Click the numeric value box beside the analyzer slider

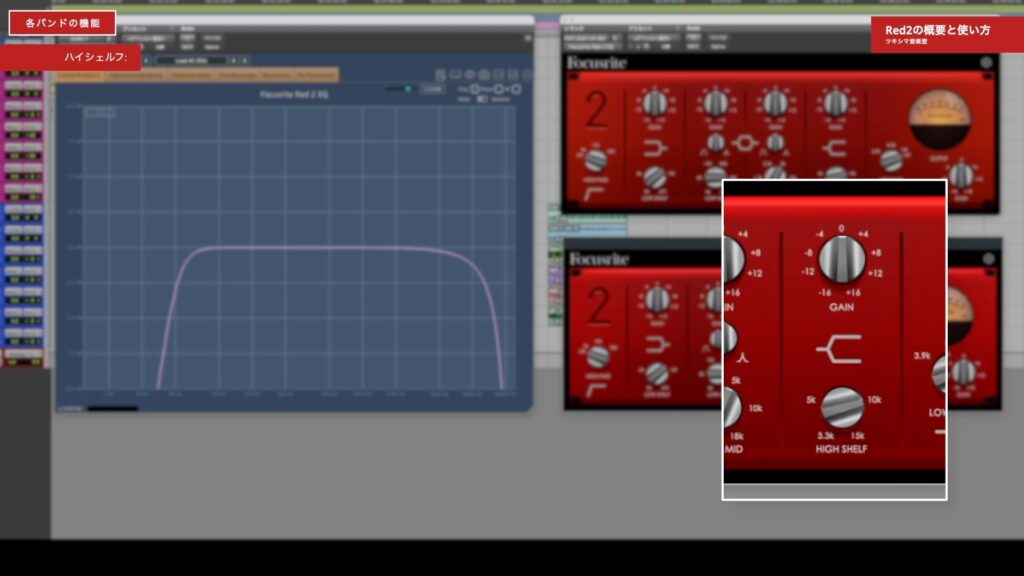pos(432,88)
